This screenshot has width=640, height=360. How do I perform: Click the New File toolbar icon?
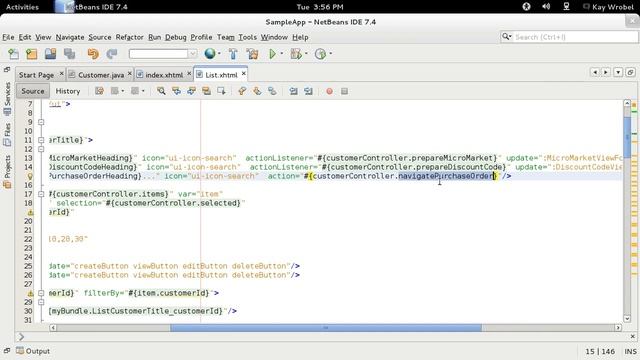tap(13, 54)
